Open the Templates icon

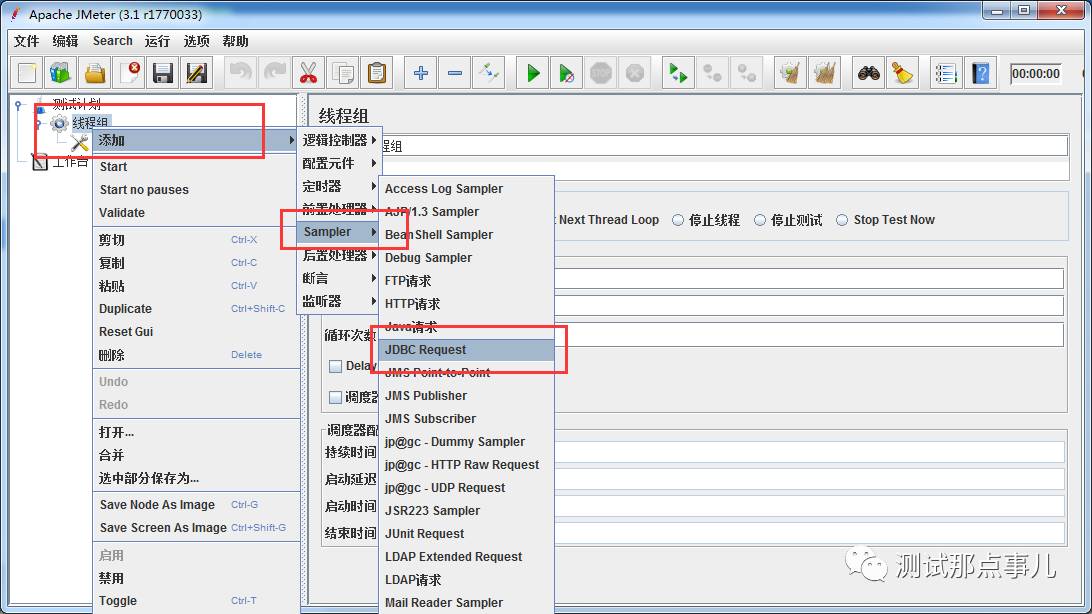61,73
